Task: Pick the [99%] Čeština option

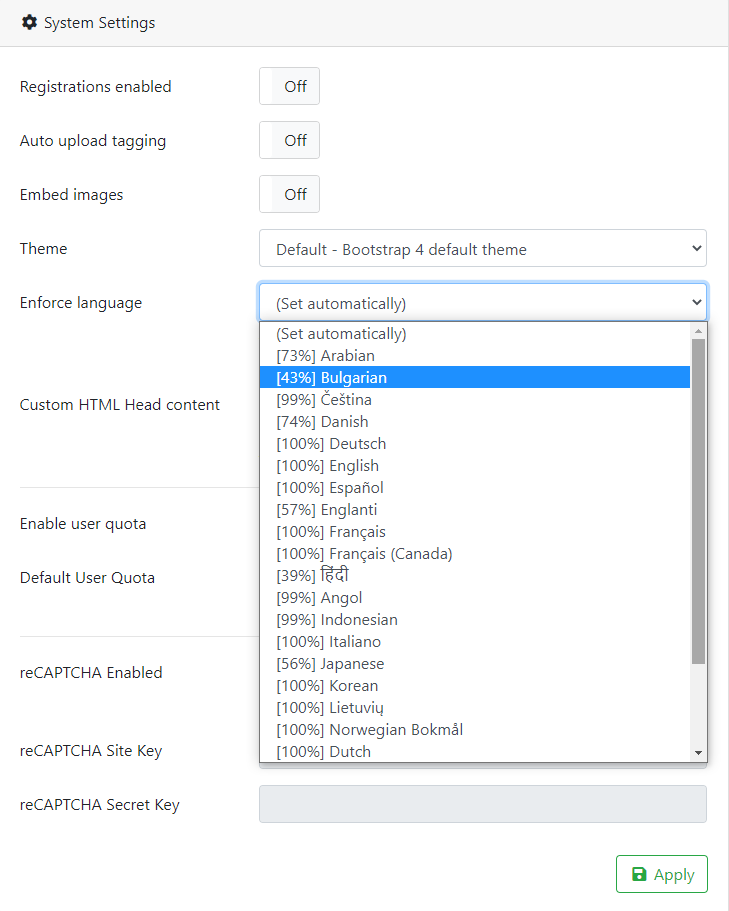Action: 475,400
